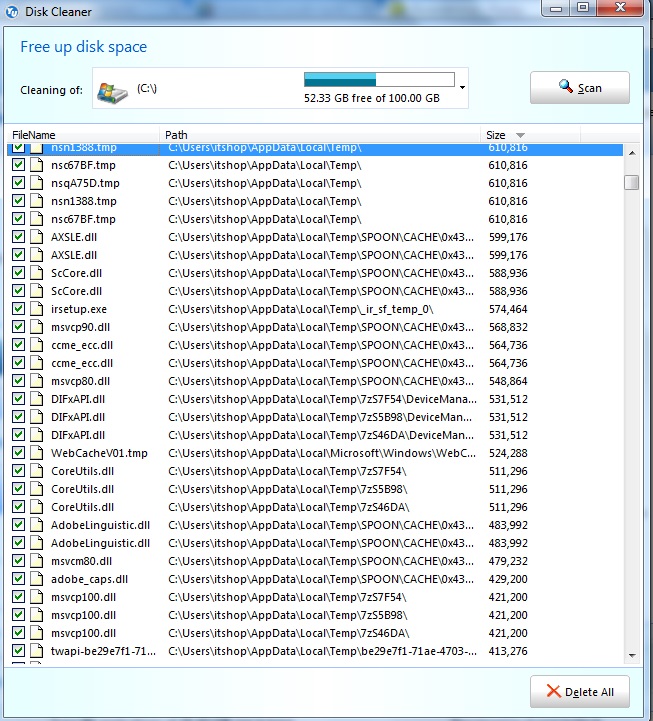Select the msvcm80.dll file name
The width and height of the screenshot is (653, 721).
[x=81, y=561]
